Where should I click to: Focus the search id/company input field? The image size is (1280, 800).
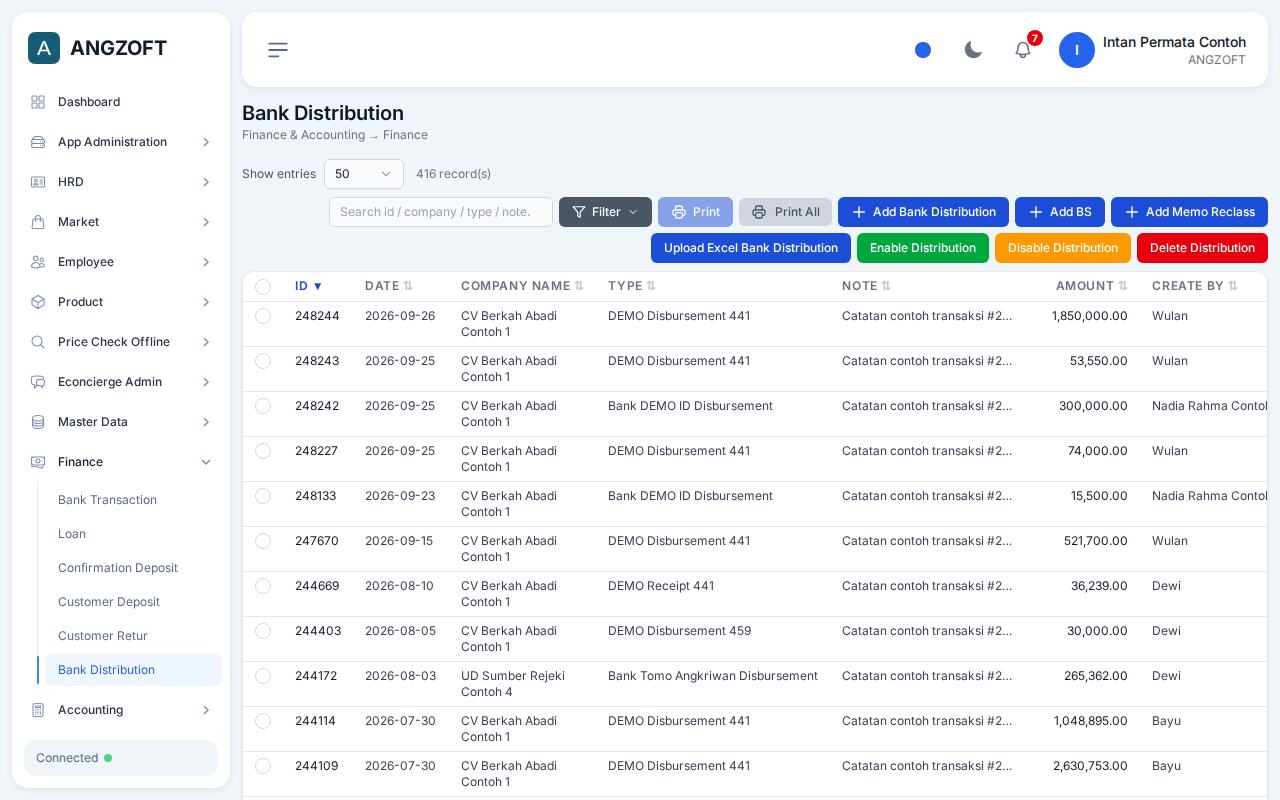coord(441,212)
